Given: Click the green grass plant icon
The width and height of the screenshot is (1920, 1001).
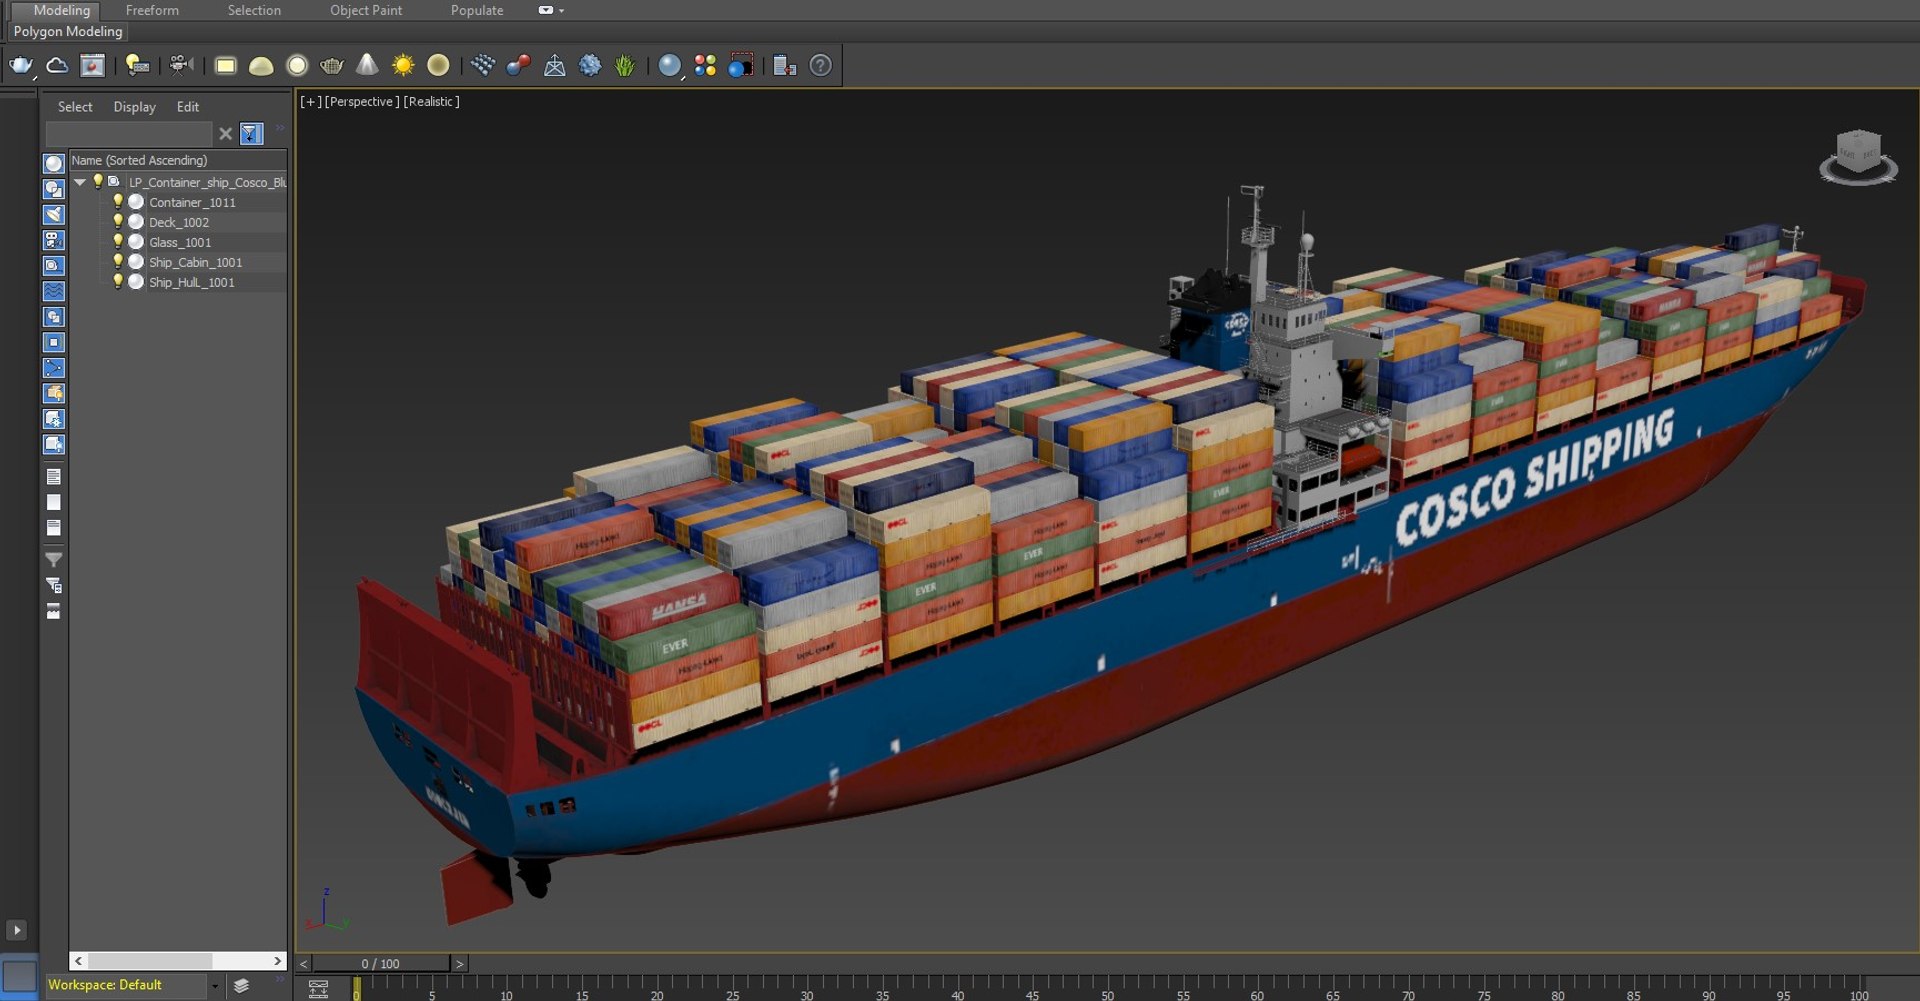Looking at the screenshot, I should pos(625,66).
